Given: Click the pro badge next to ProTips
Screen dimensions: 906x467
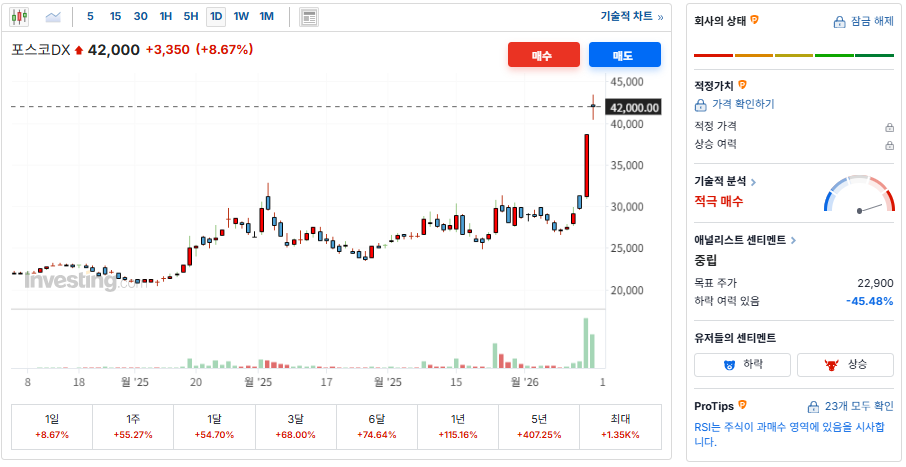Looking at the screenshot, I should [741, 405].
